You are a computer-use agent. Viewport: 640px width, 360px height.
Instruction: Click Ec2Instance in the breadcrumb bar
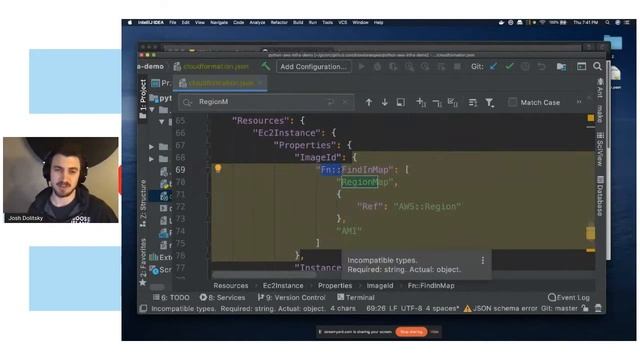click(283, 286)
